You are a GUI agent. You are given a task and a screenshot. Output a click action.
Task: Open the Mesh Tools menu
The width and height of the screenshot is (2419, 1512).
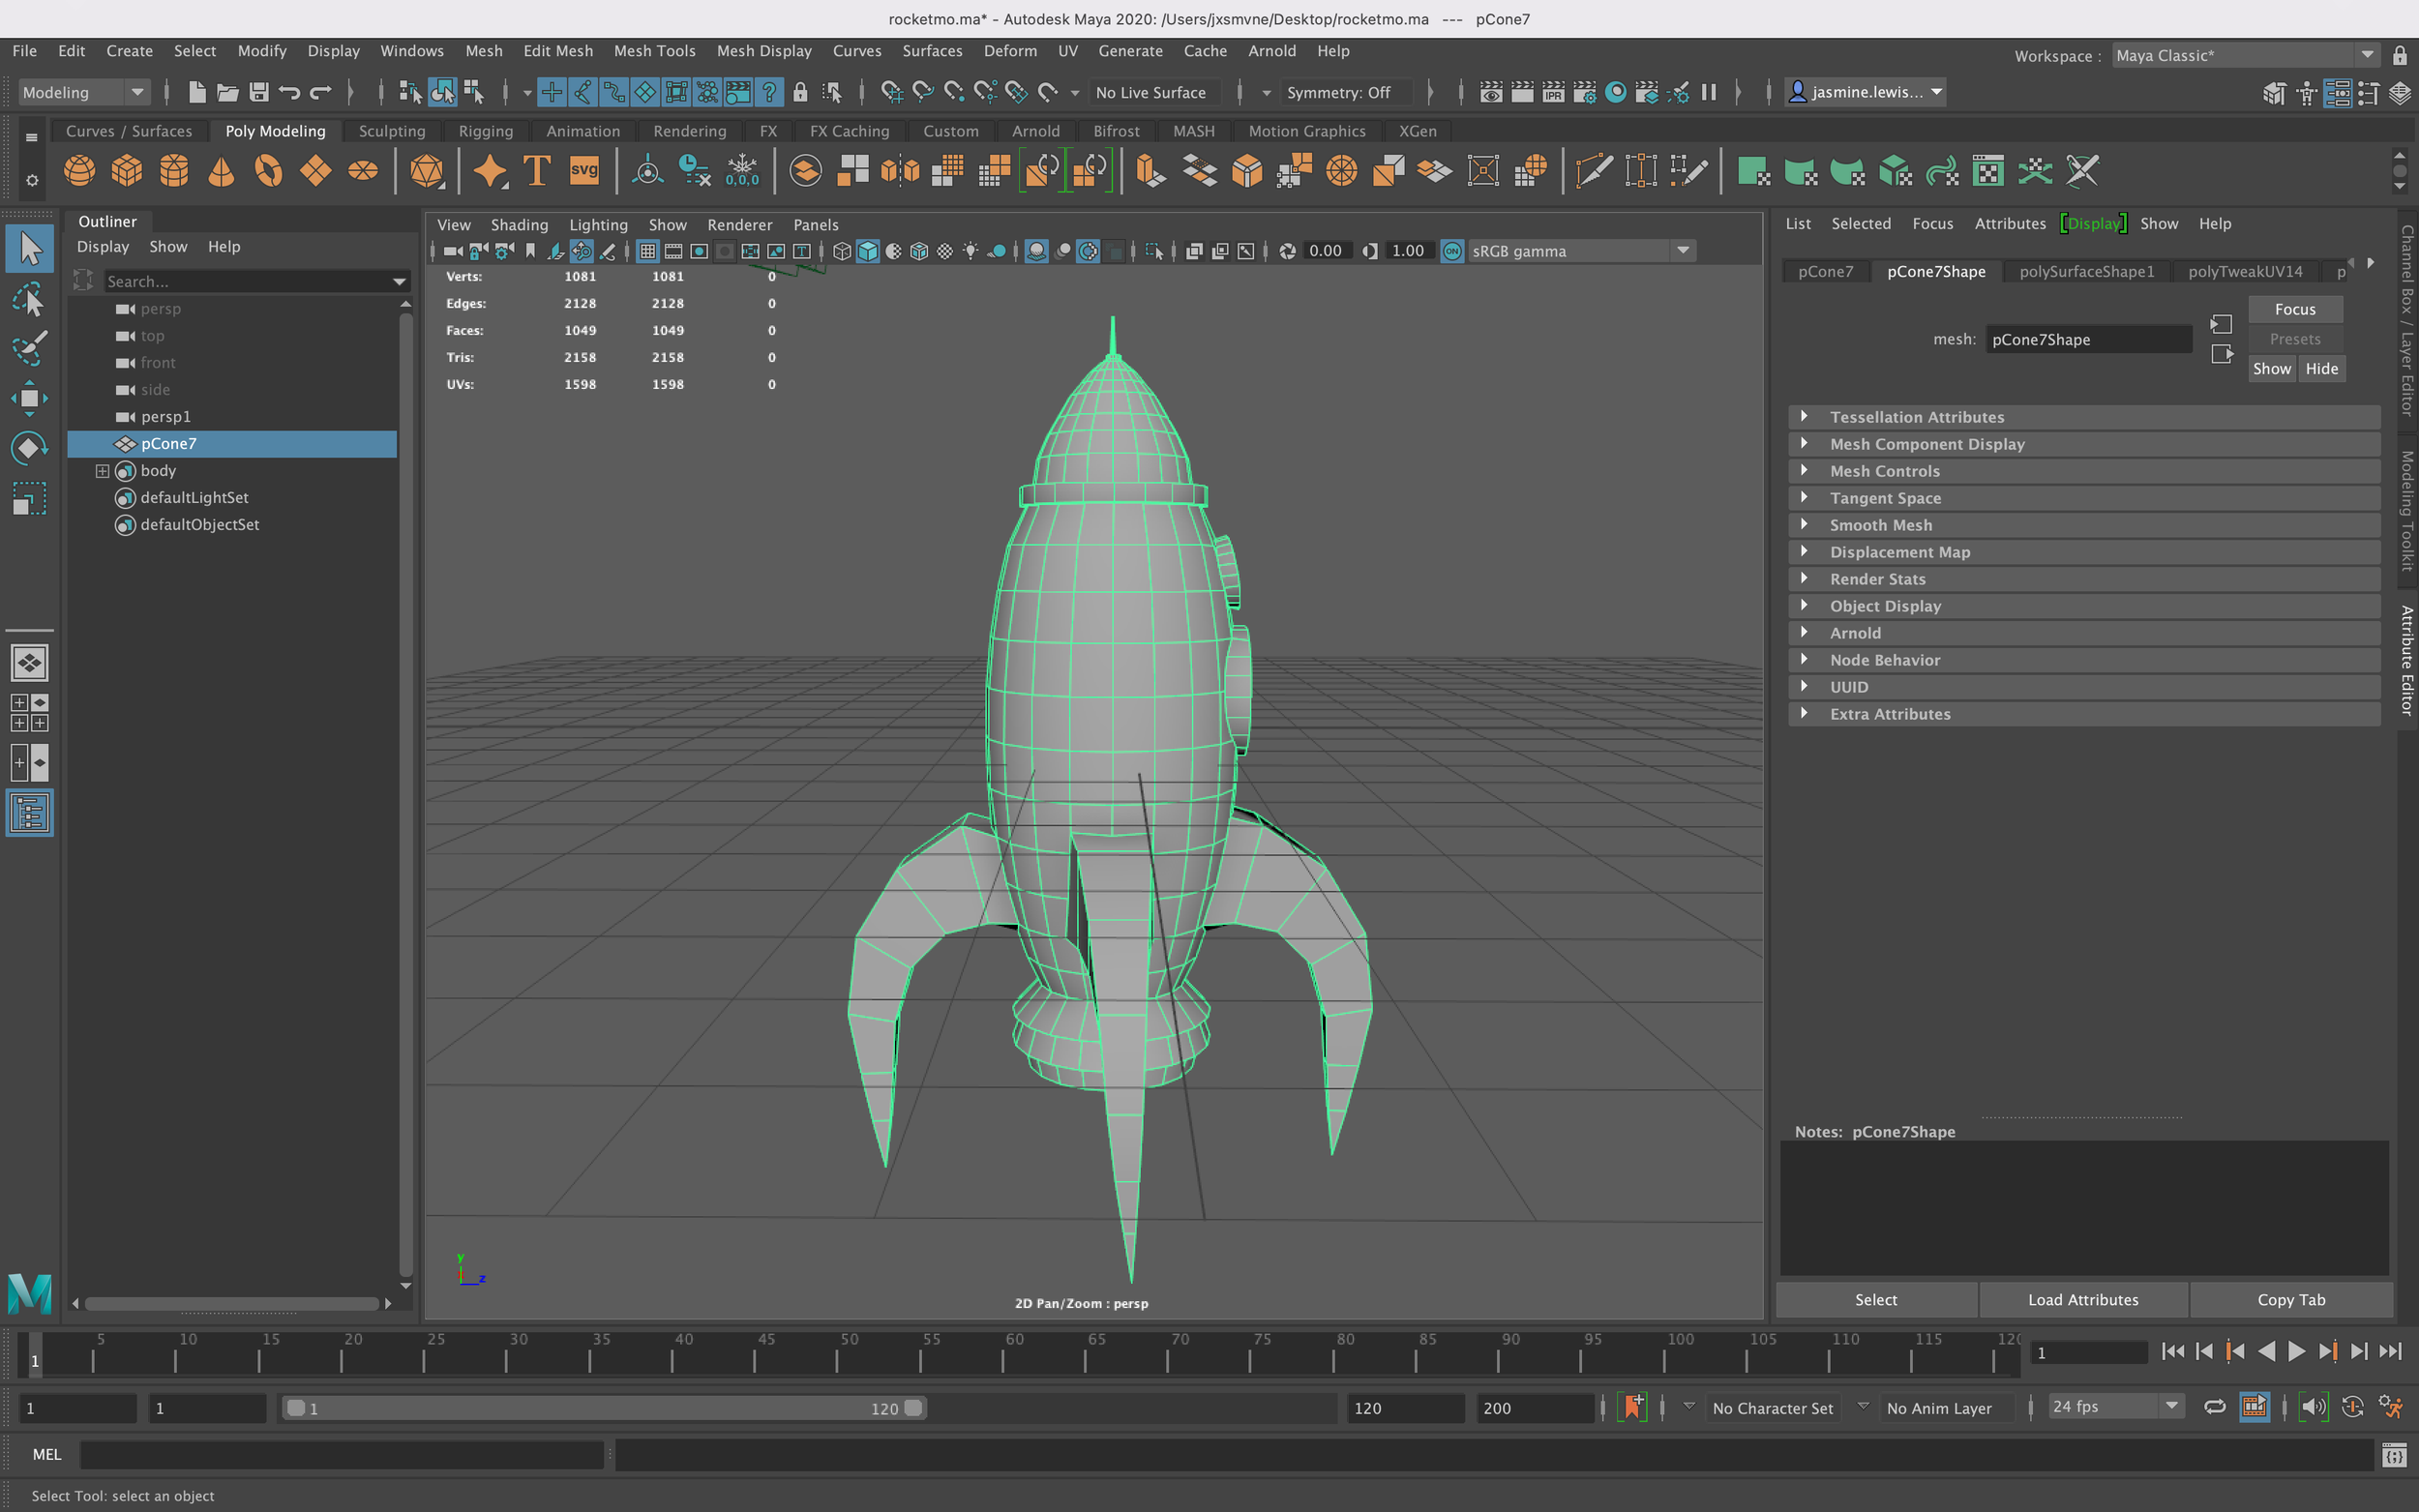click(654, 51)
